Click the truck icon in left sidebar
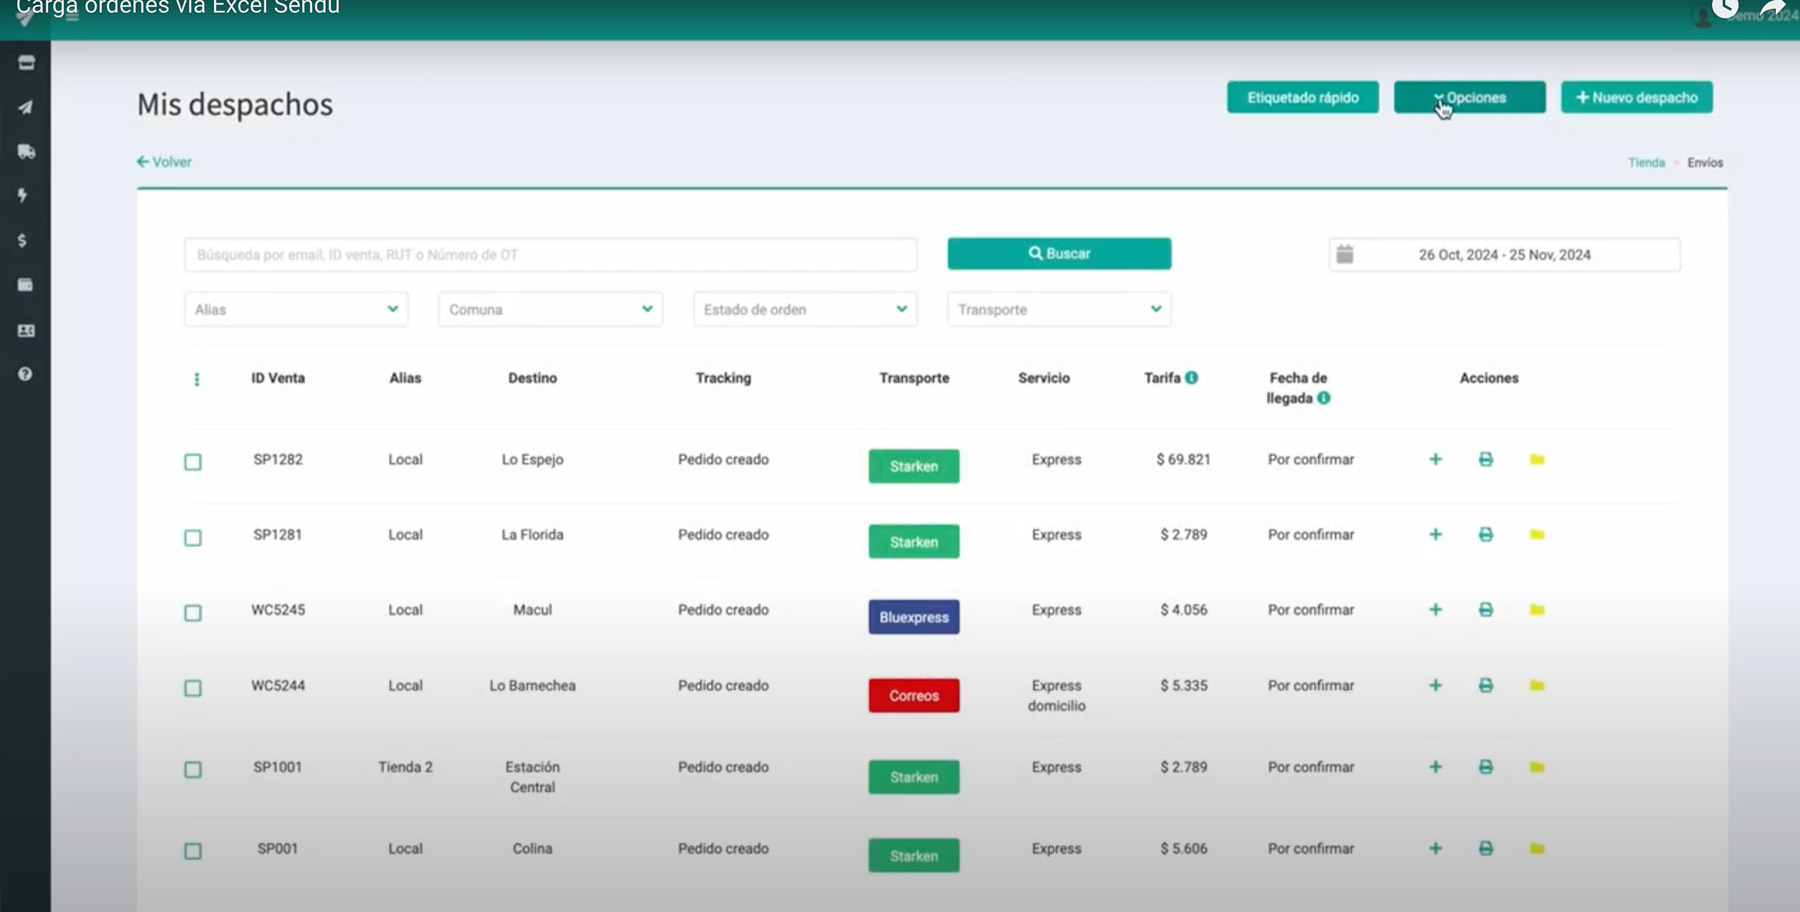The width and height of the screenshot is (1800, 912). click(x=26, y=152)
